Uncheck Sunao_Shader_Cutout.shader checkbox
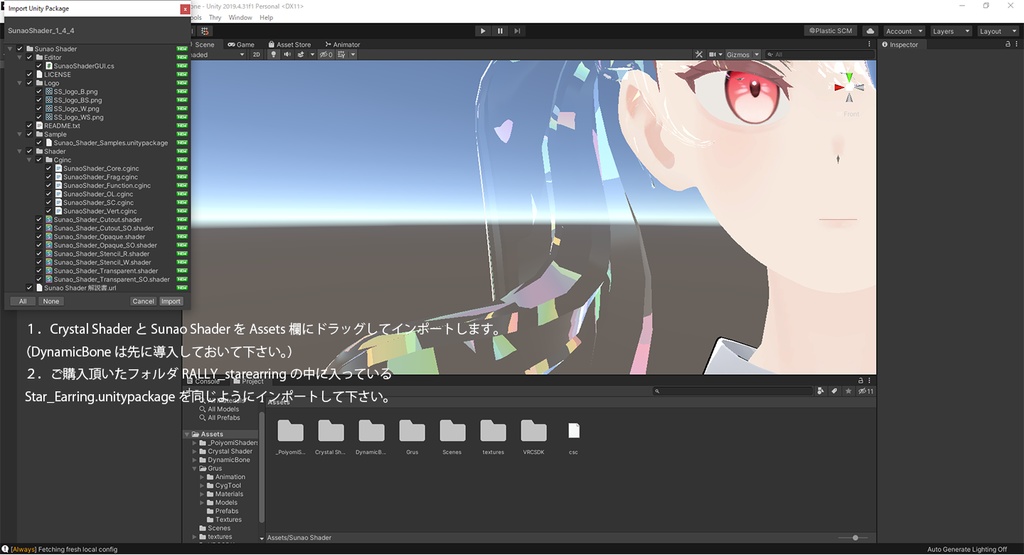Screen dimensions: 1024x555 click(39, 219)
